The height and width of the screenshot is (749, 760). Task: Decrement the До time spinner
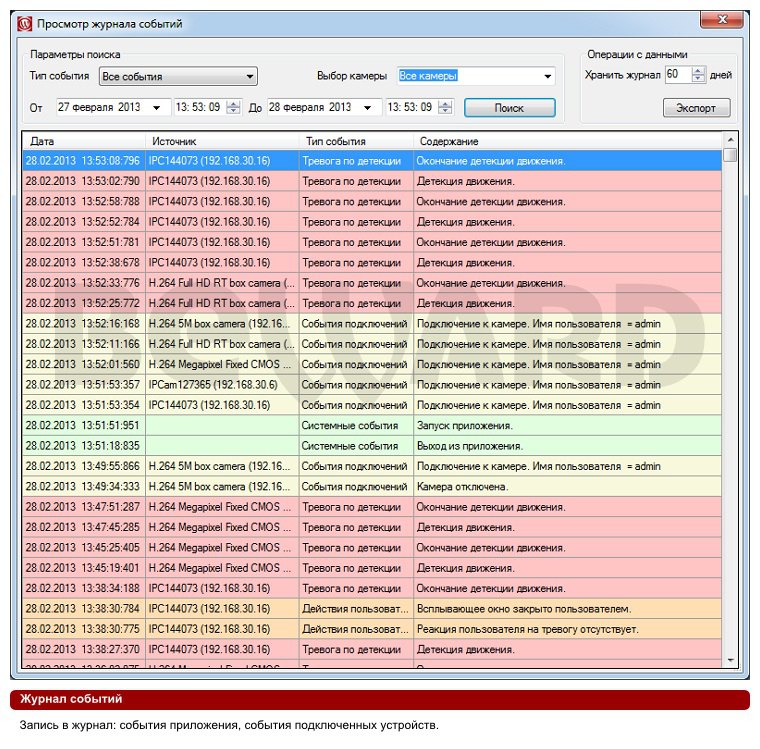coord(445,111)
